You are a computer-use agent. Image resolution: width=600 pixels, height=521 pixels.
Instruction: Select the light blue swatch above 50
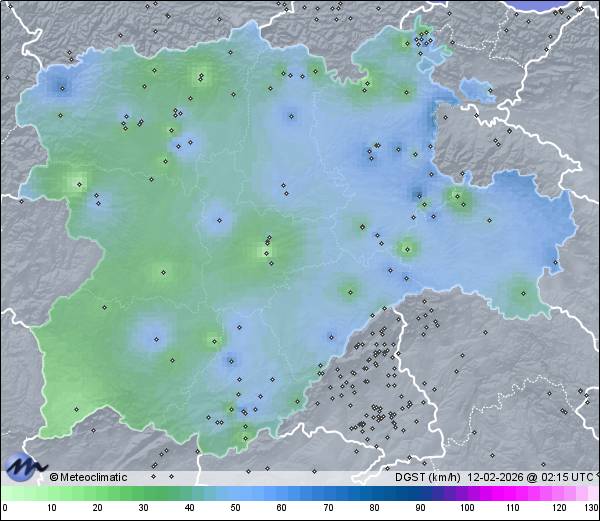(236, 493)
